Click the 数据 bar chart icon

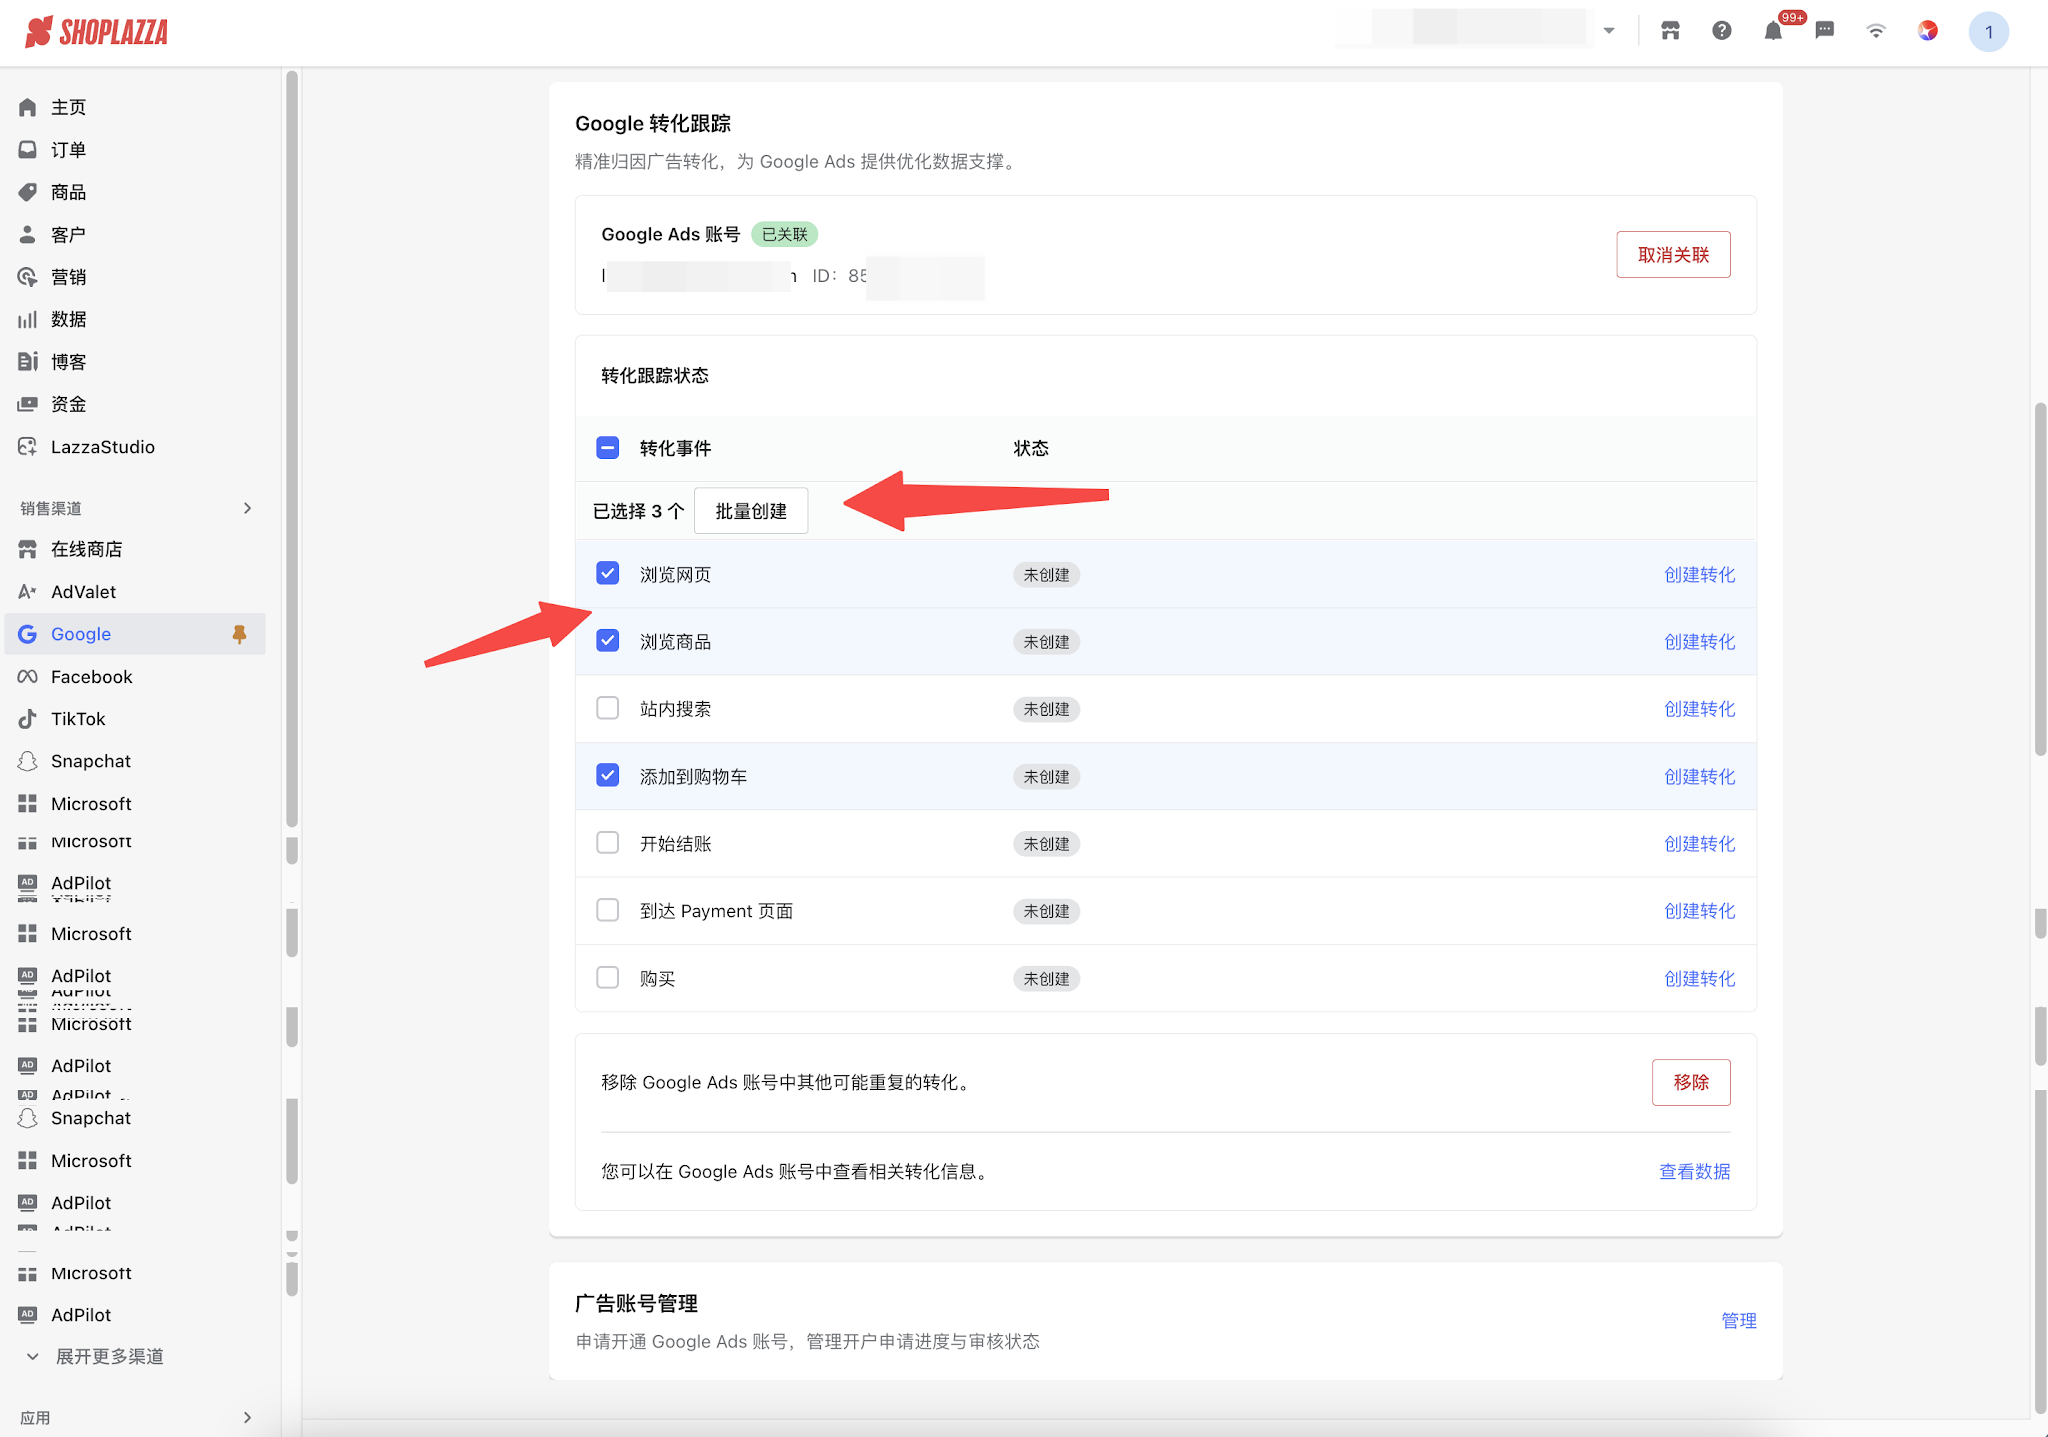click(x=28, y=319)
